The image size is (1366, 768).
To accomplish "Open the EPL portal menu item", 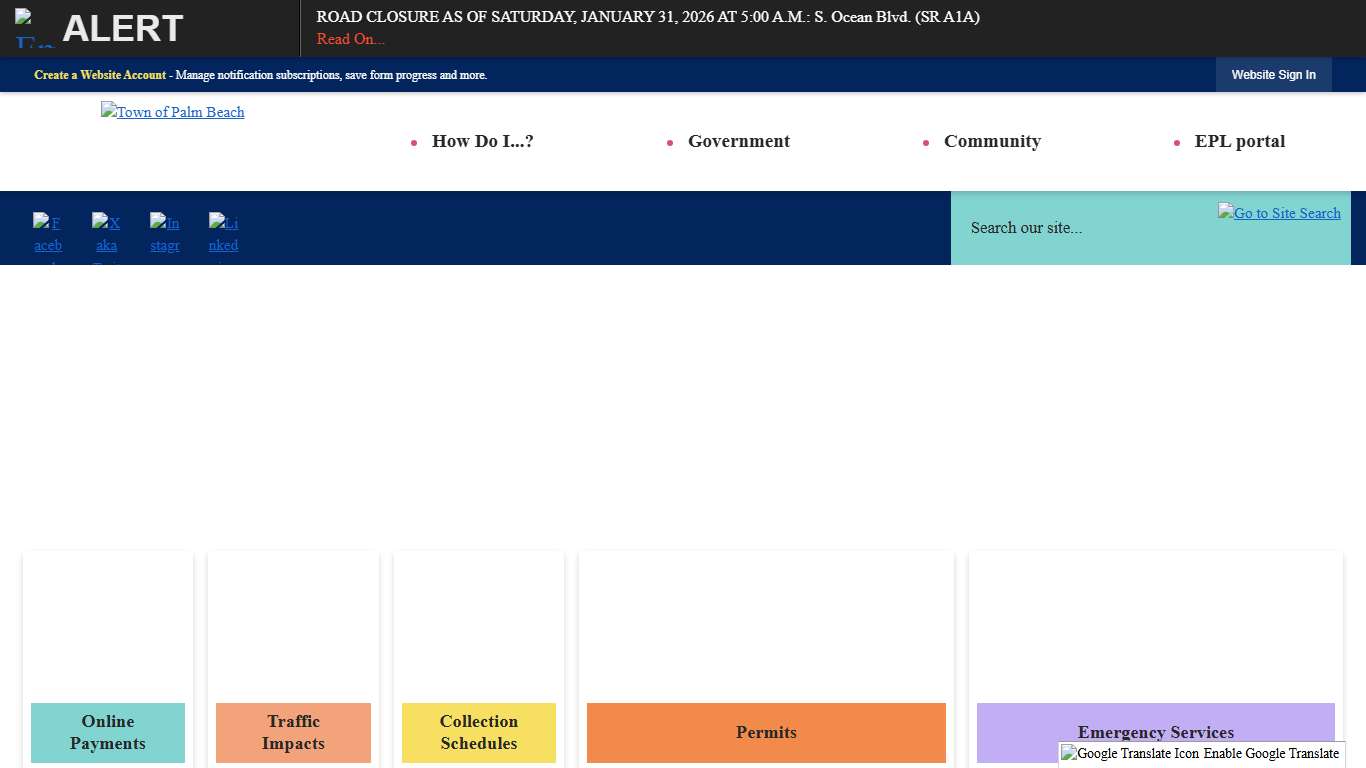I will [1239, 141].
